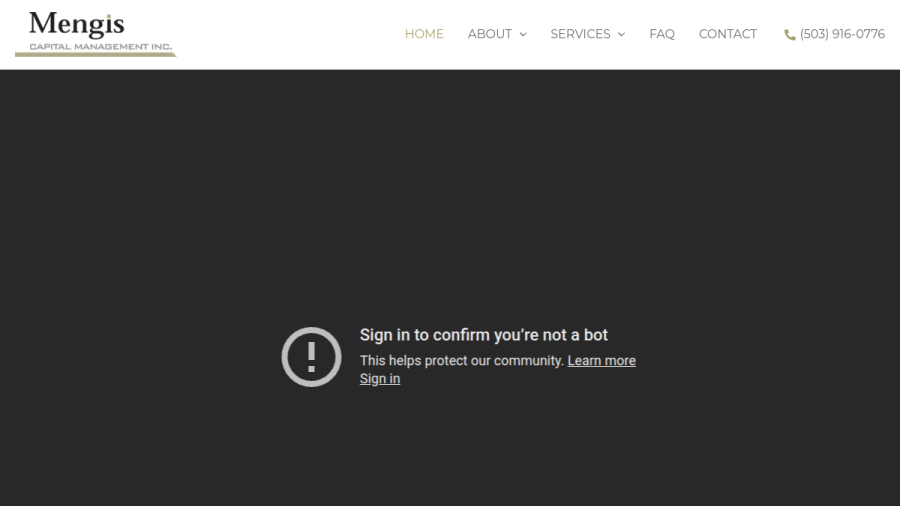Click the Mengis Capital Management logo
The image size is (900, 506).
click(x=96, y=34)
